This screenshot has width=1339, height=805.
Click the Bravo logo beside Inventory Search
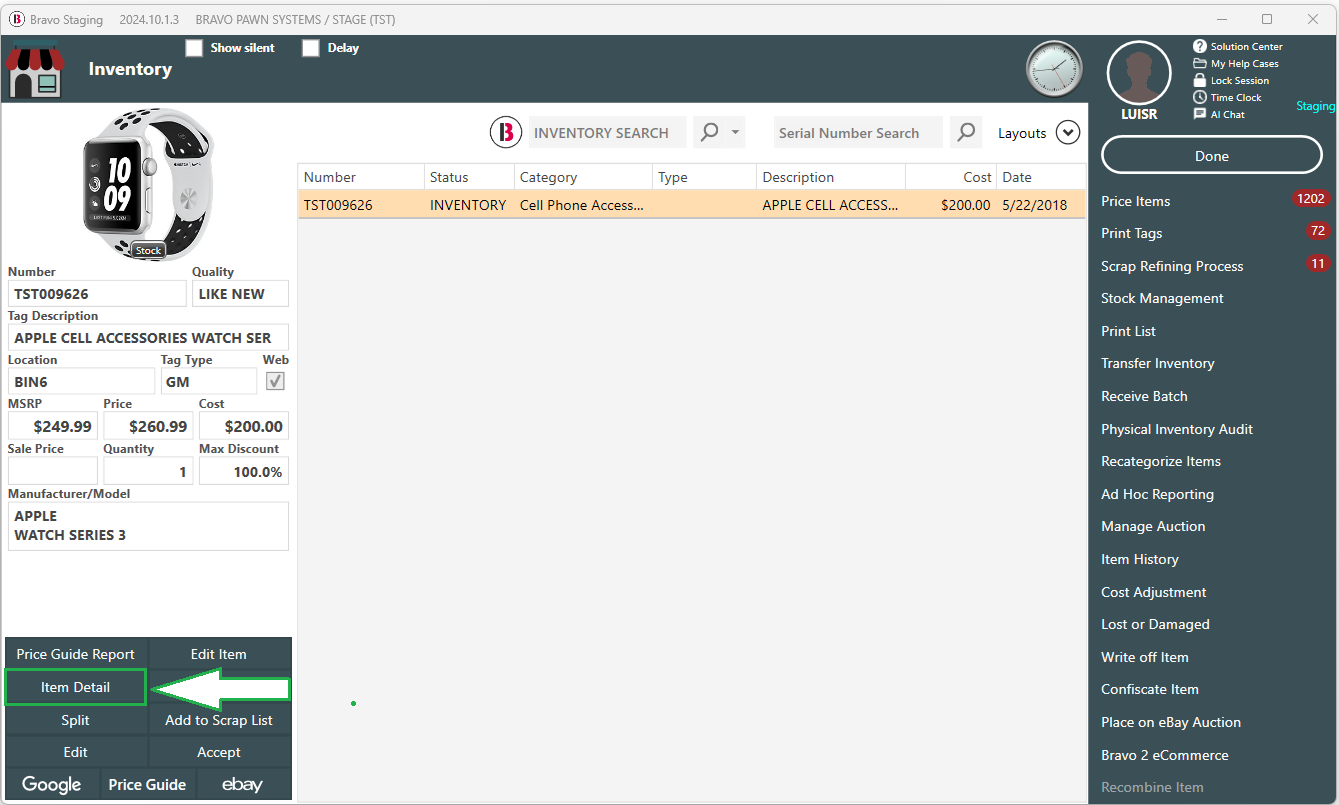point(507,132)
